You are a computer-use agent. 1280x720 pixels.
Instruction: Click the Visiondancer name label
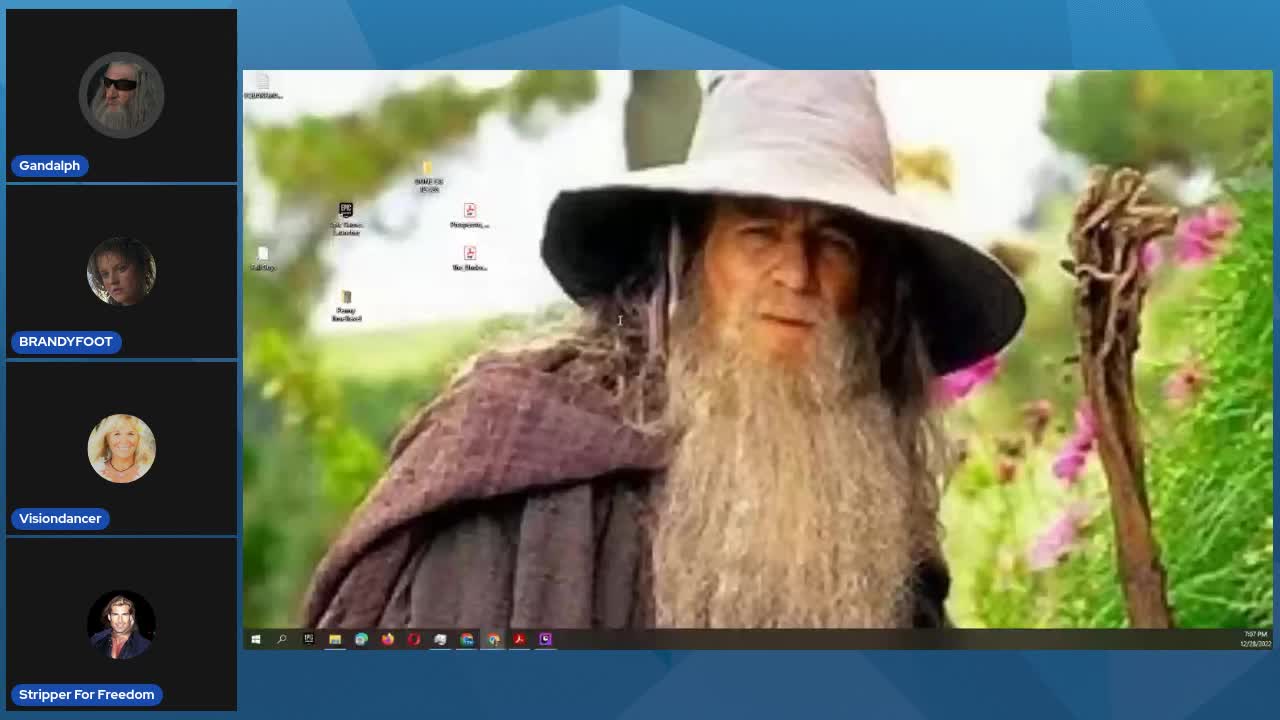(x=60, y=518)
